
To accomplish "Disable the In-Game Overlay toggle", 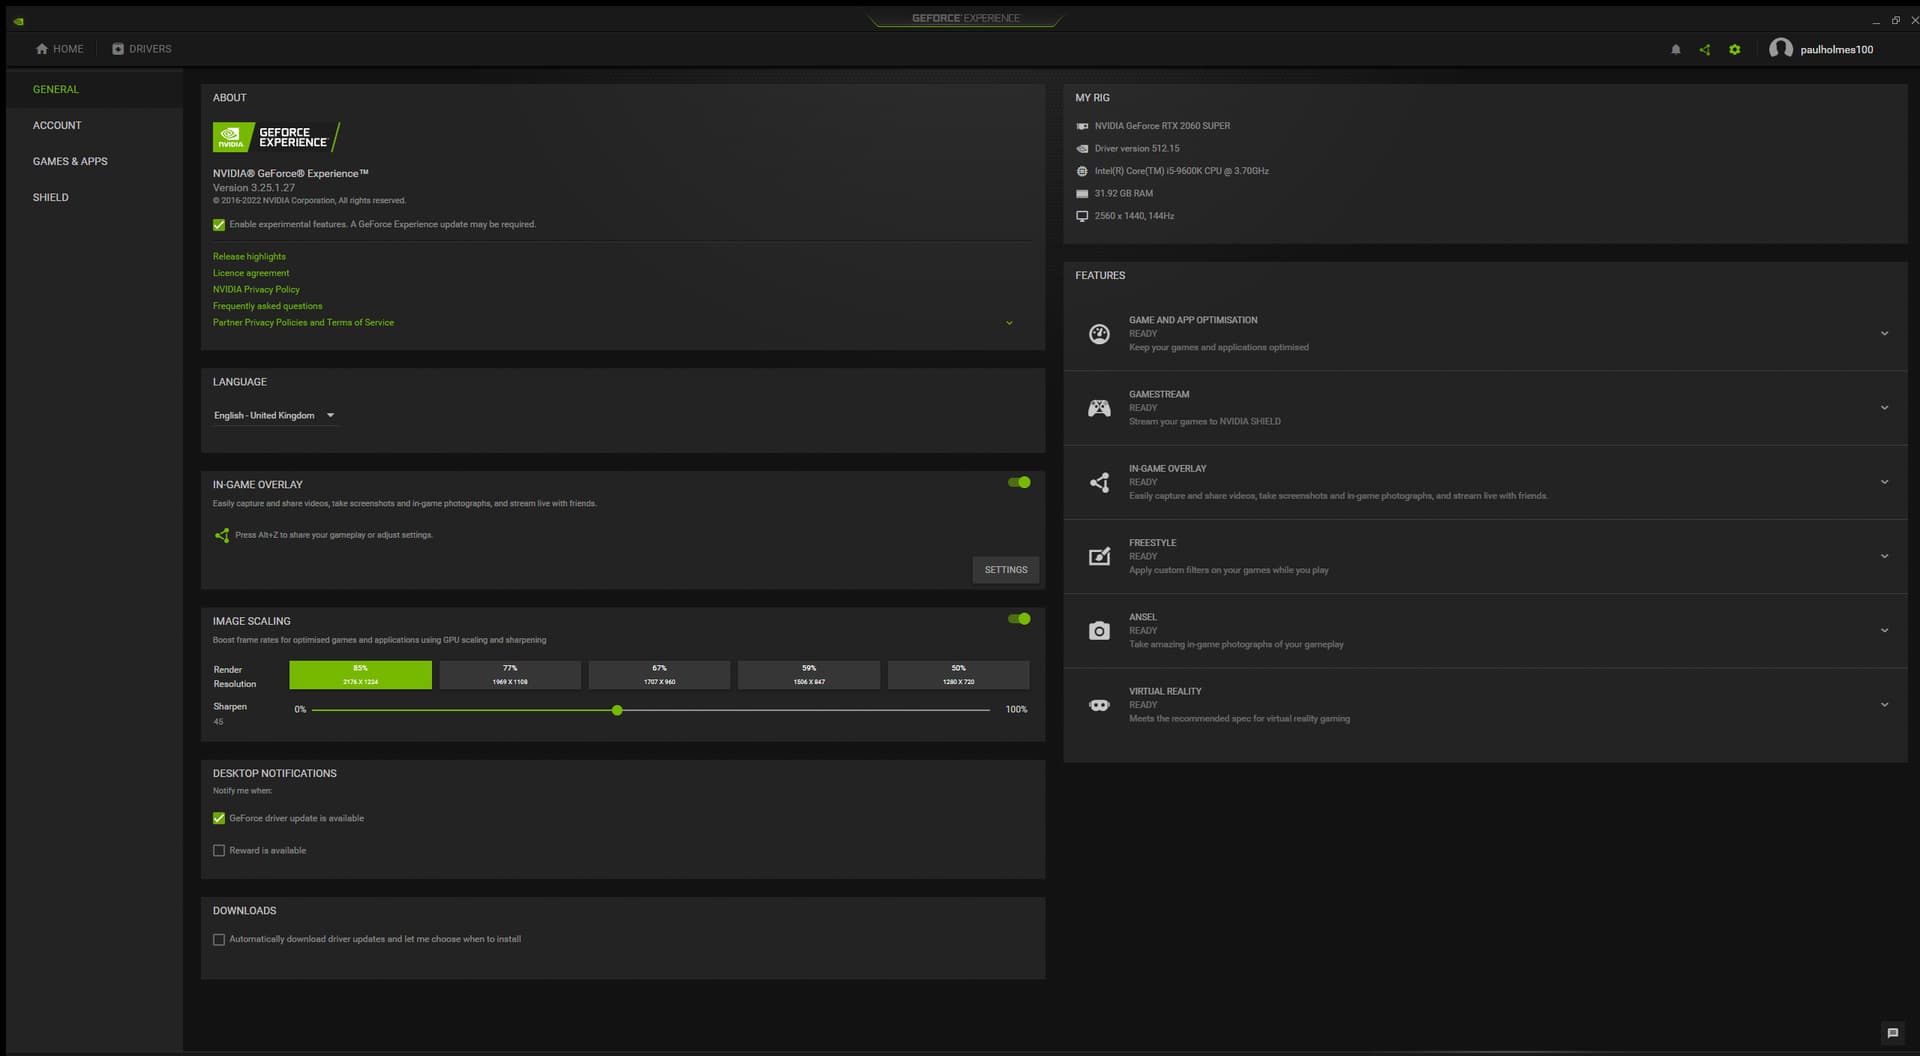I will click(1019, 483).
